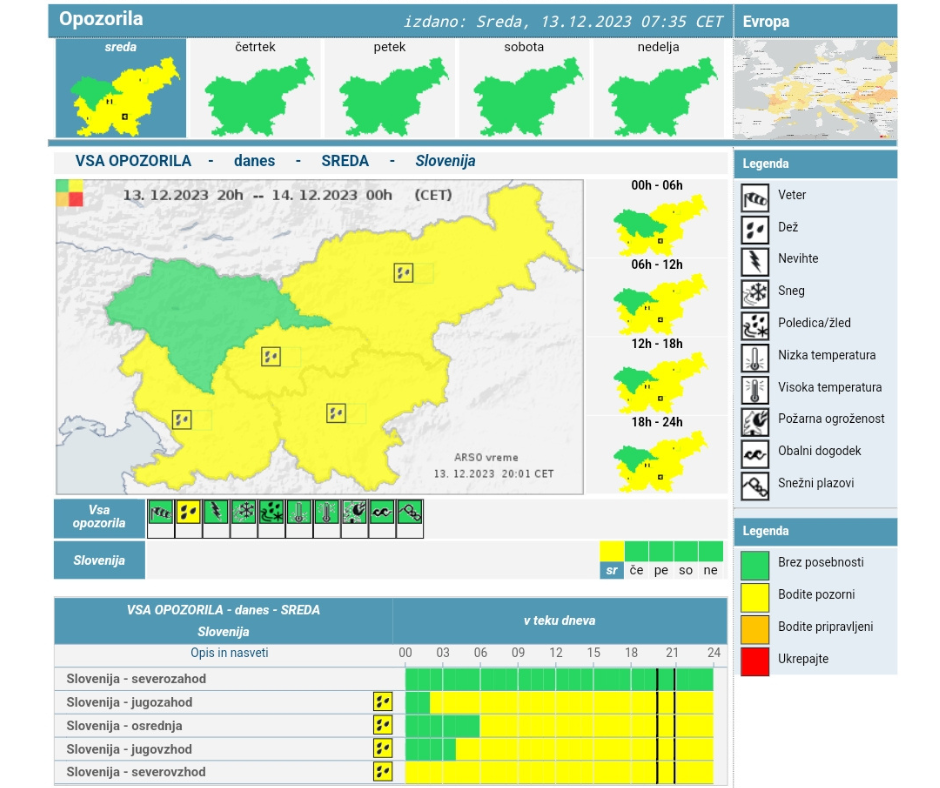
Task: Click Slovenija - osrednja region row label
Action: 124,725
